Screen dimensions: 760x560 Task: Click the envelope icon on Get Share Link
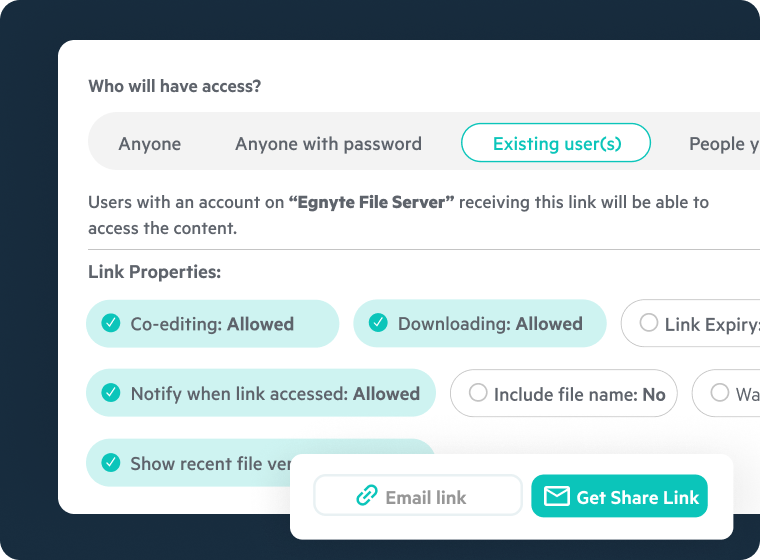pyautogui.click(x=557, y=496)
